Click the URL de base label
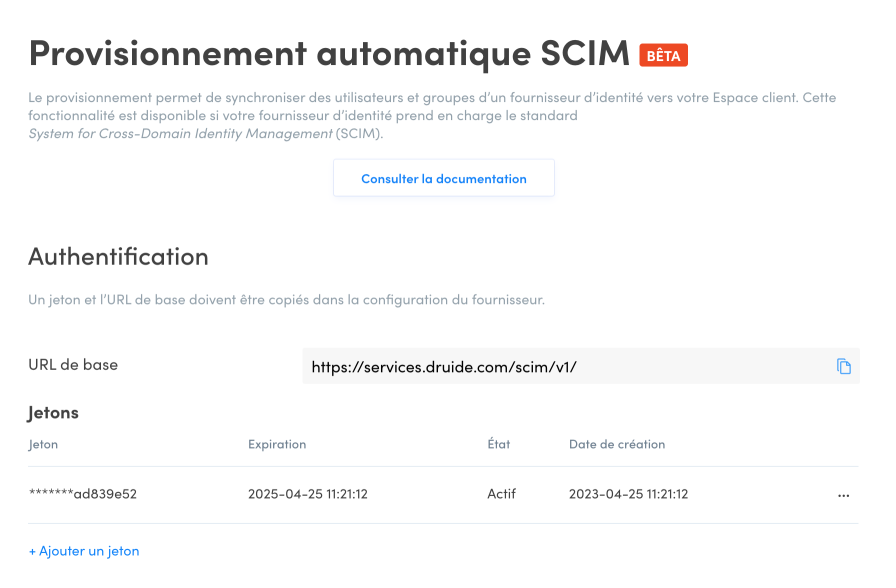 73,365
